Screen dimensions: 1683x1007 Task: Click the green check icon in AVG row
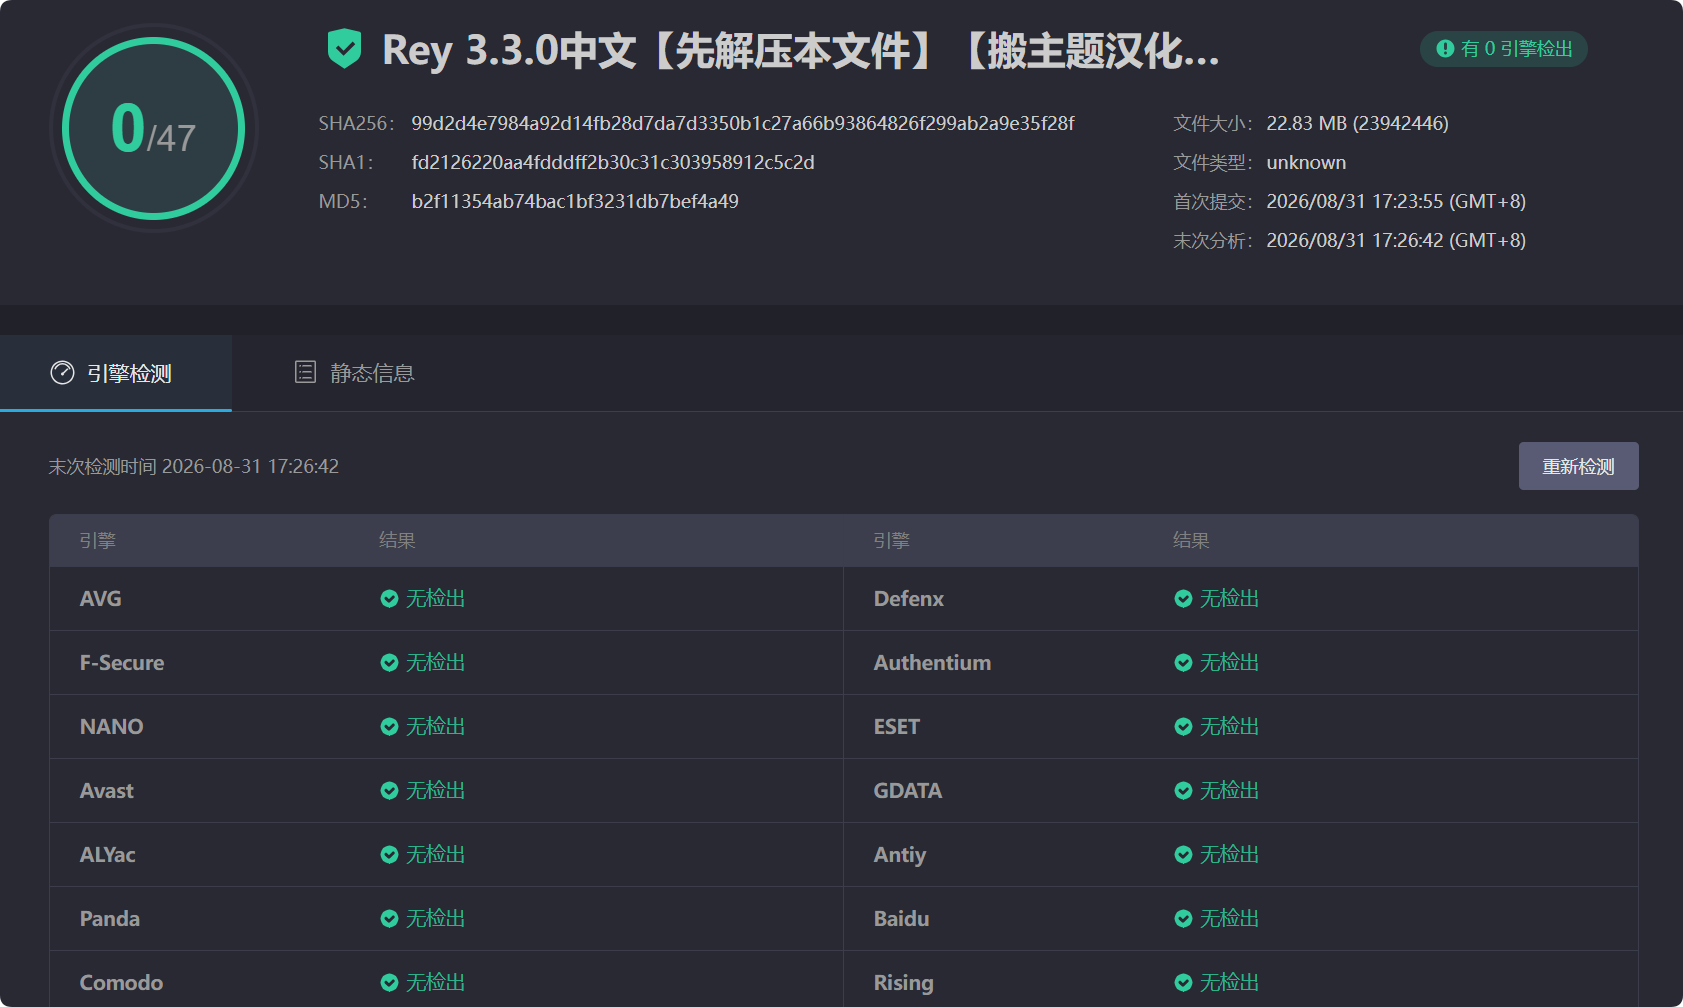point(389,599)
